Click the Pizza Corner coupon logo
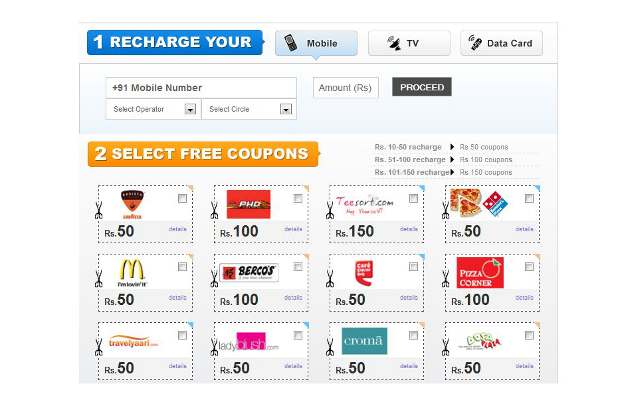Image resolution: width=620 pixels, height=400 pixels. 480,273
